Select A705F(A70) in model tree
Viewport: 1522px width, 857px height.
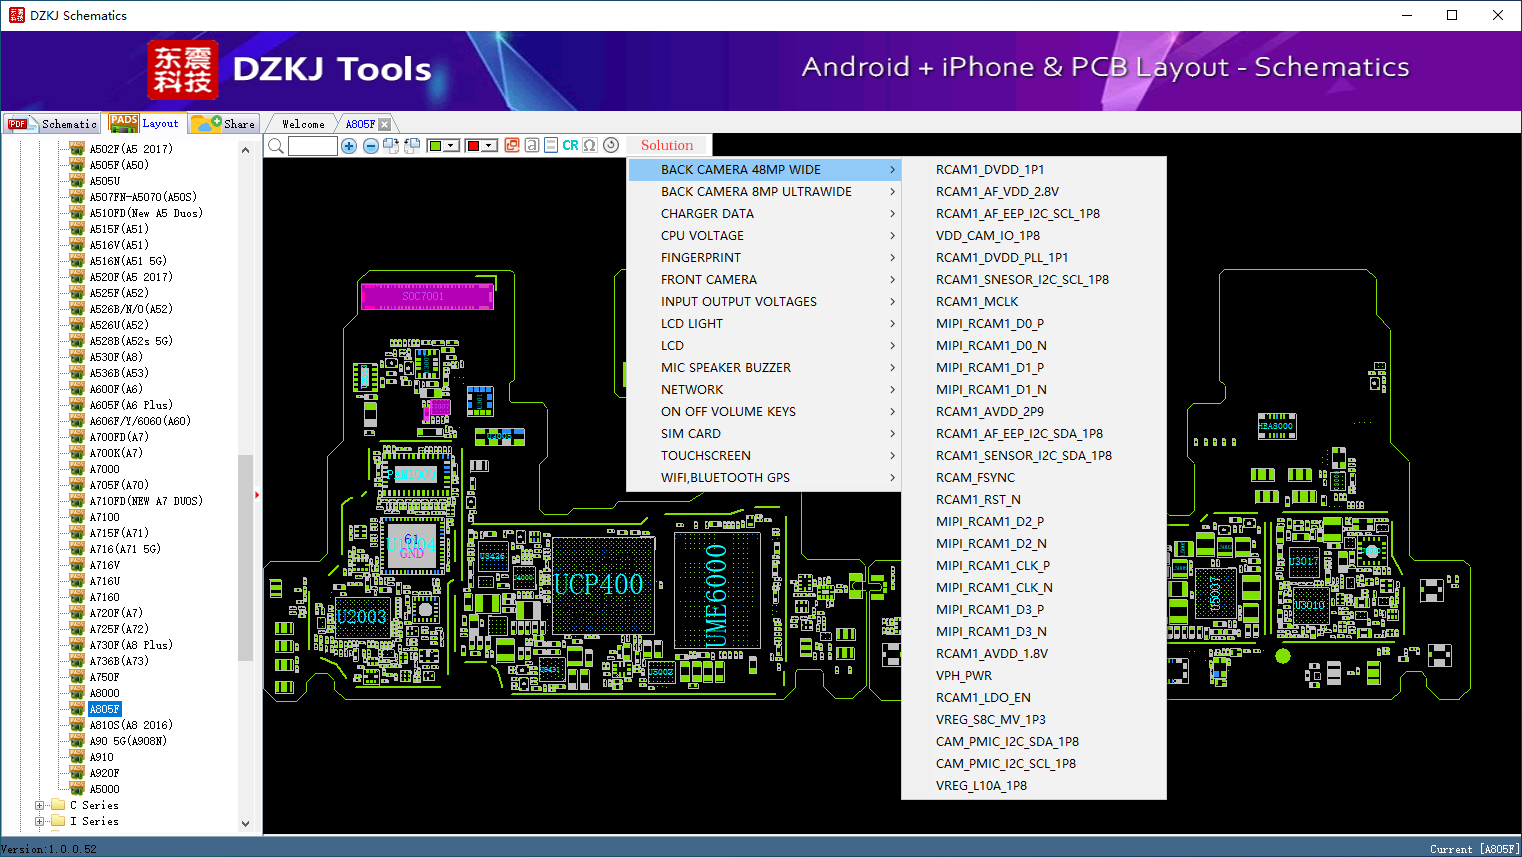(119, 485)
